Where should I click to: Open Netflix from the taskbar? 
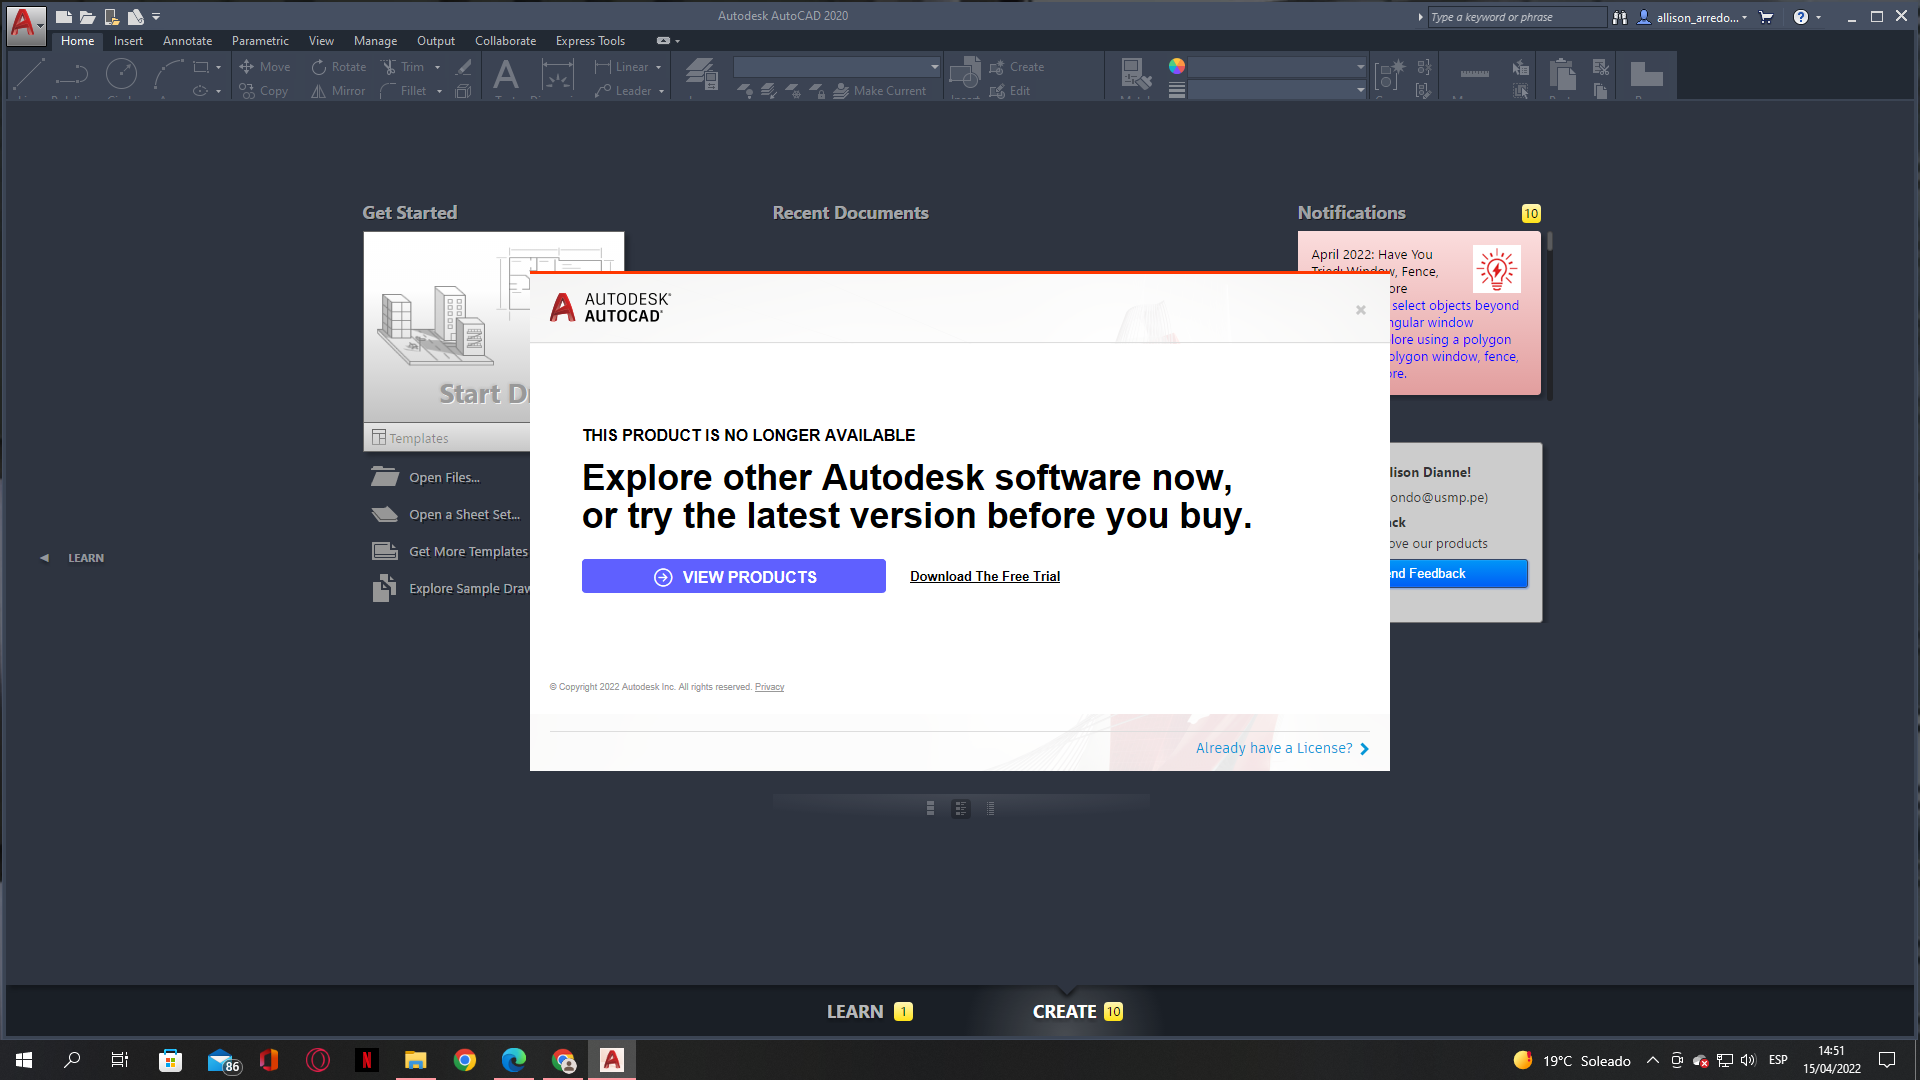(x=367, y=1060)
